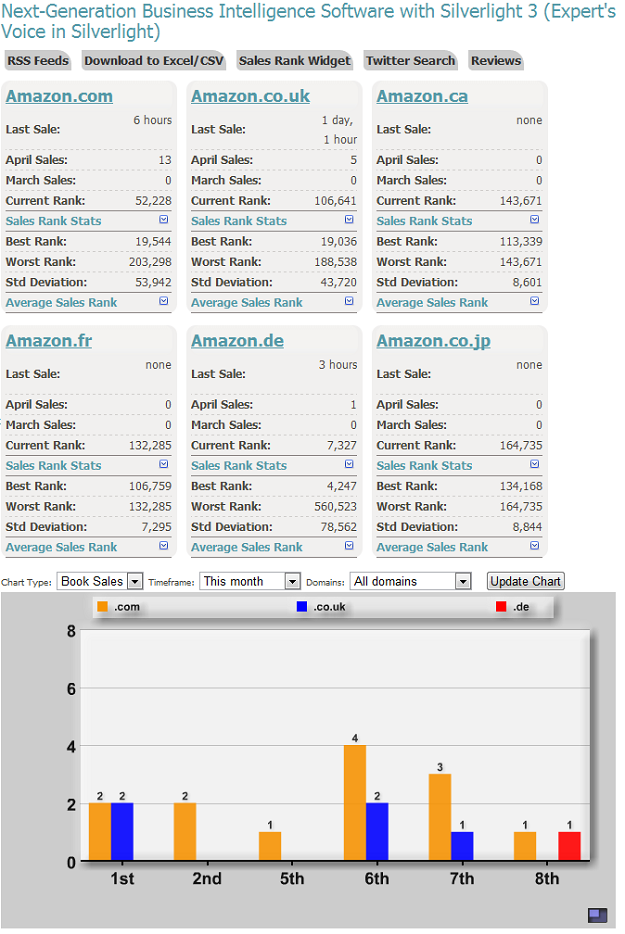The width and height of the screenshot is (625, 934).
Task: Click Sales Rank Stats text under Amazon.fr
Action: pyautogui.click(x=54, y=466)
